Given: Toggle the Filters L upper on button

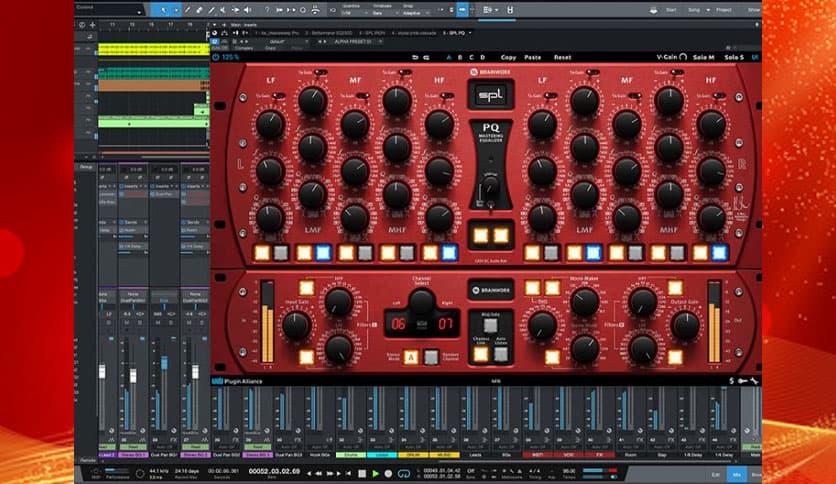Looking at the screenshot, I should 307,288.
